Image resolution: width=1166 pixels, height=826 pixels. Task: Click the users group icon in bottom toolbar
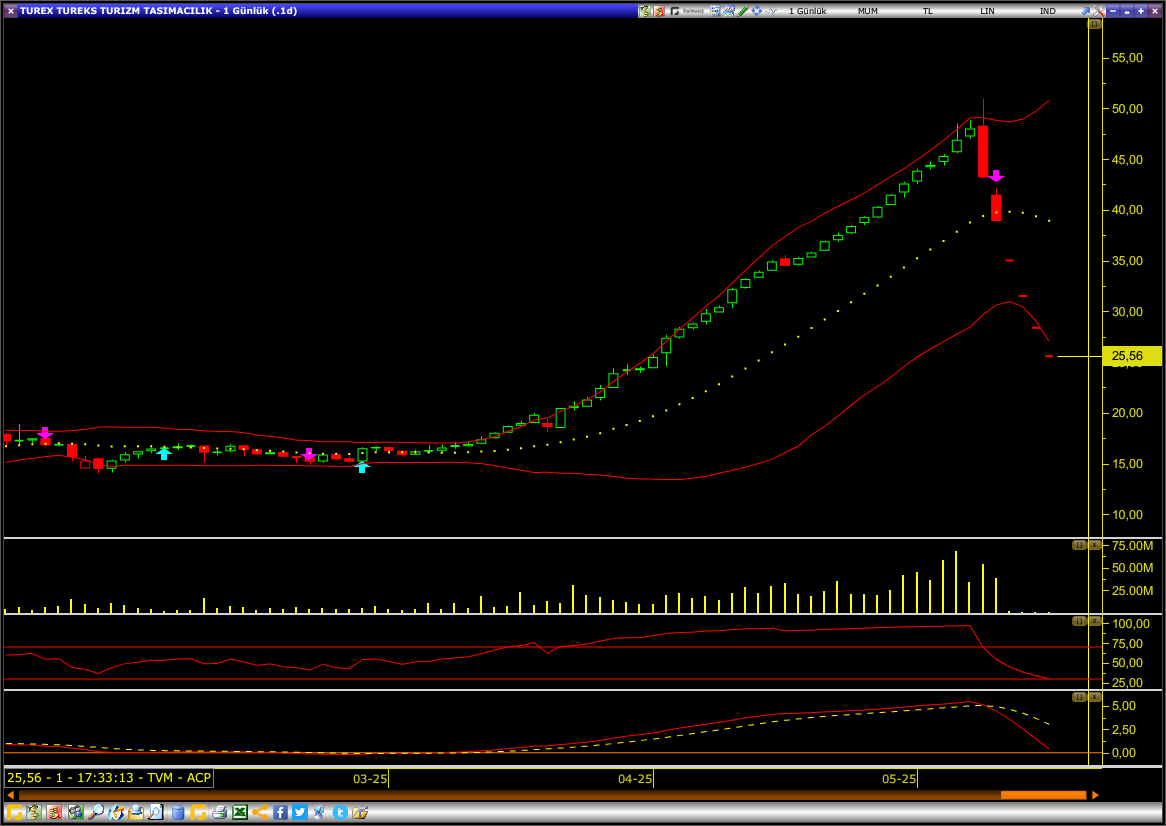[x=76, y=813]
